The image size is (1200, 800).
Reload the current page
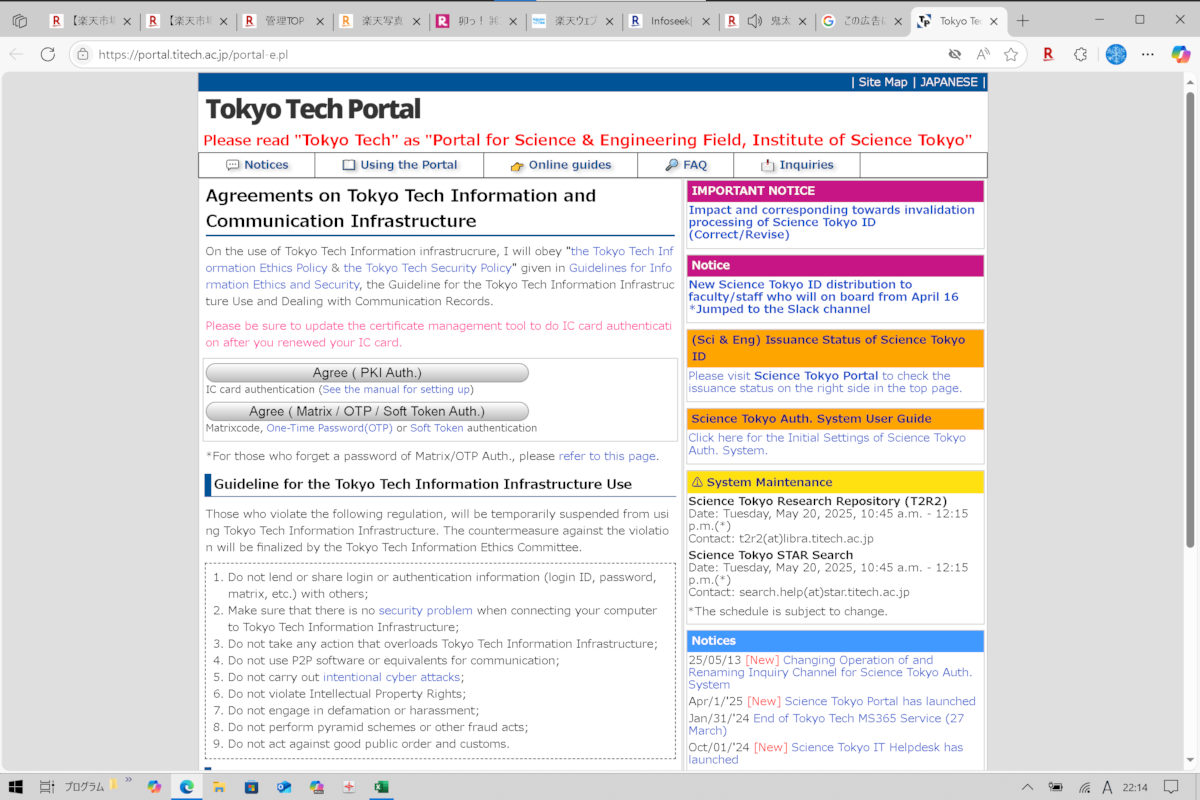tap(49, 54)
